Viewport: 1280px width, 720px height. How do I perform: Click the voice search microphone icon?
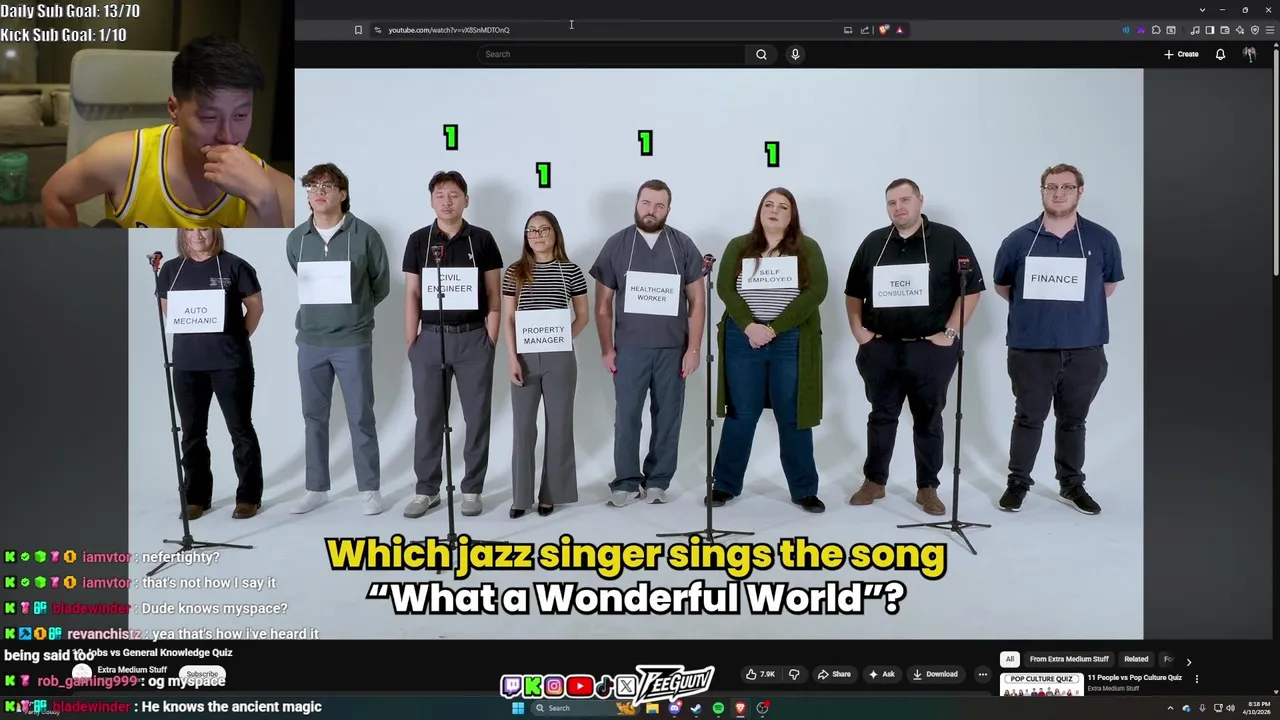point(795,54)
